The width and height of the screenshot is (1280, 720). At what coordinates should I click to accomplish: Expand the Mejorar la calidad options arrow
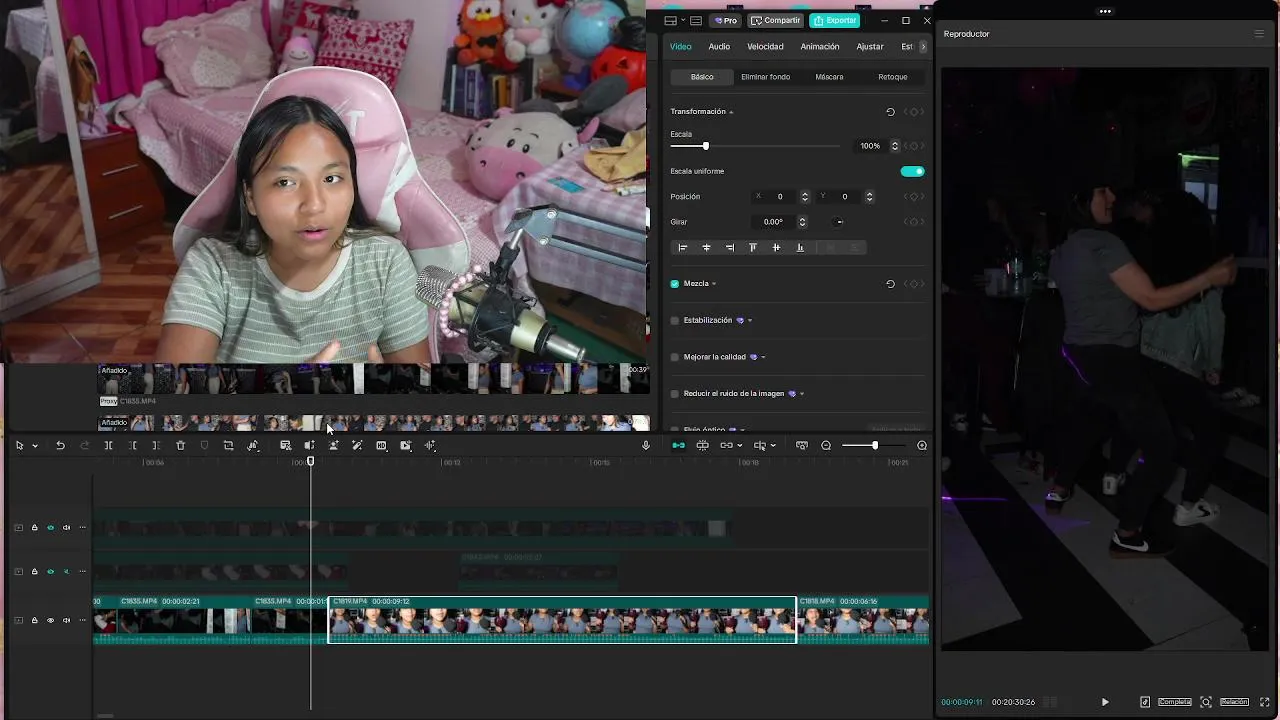(x=763, y=357)
